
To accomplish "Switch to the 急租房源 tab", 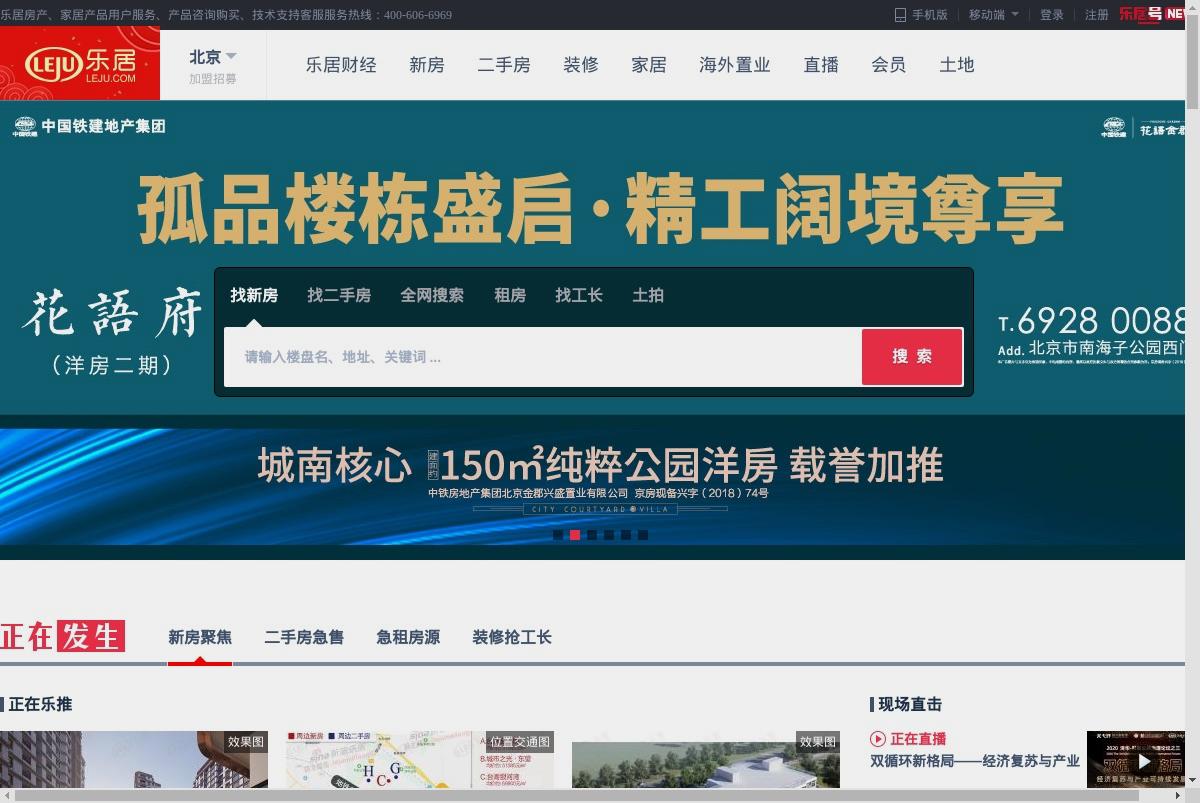I will [x=408, y=637].
